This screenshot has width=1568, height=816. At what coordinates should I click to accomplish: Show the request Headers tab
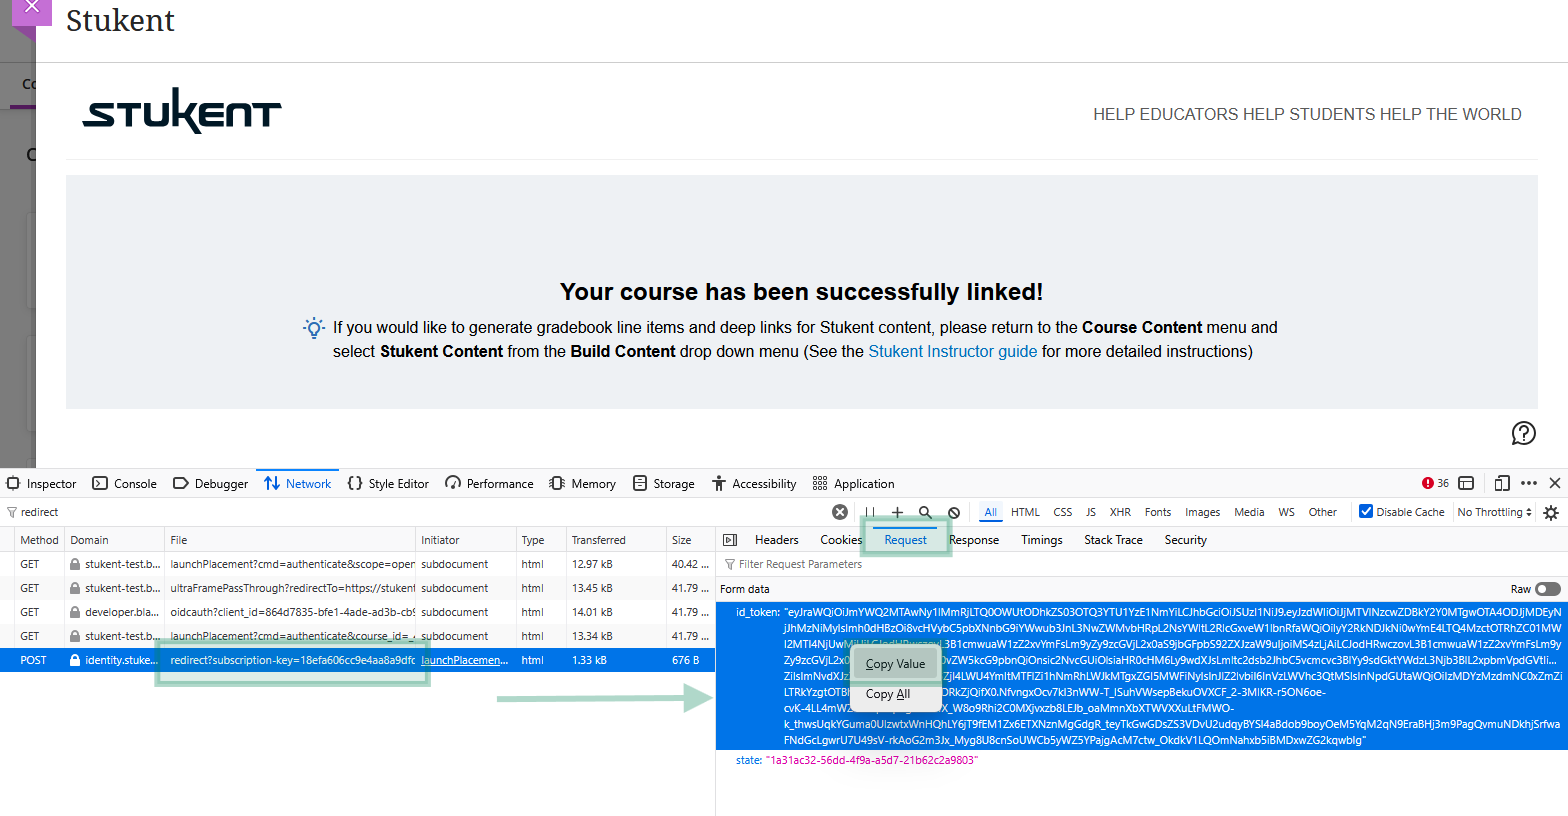click(777, 540)
